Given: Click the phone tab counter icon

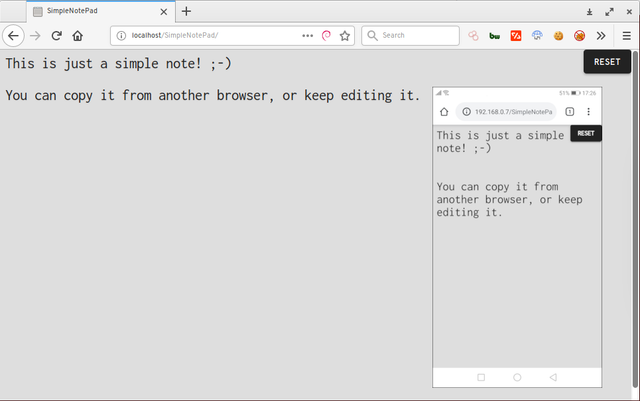Looking at the screenshot, I should coord(570,111).
